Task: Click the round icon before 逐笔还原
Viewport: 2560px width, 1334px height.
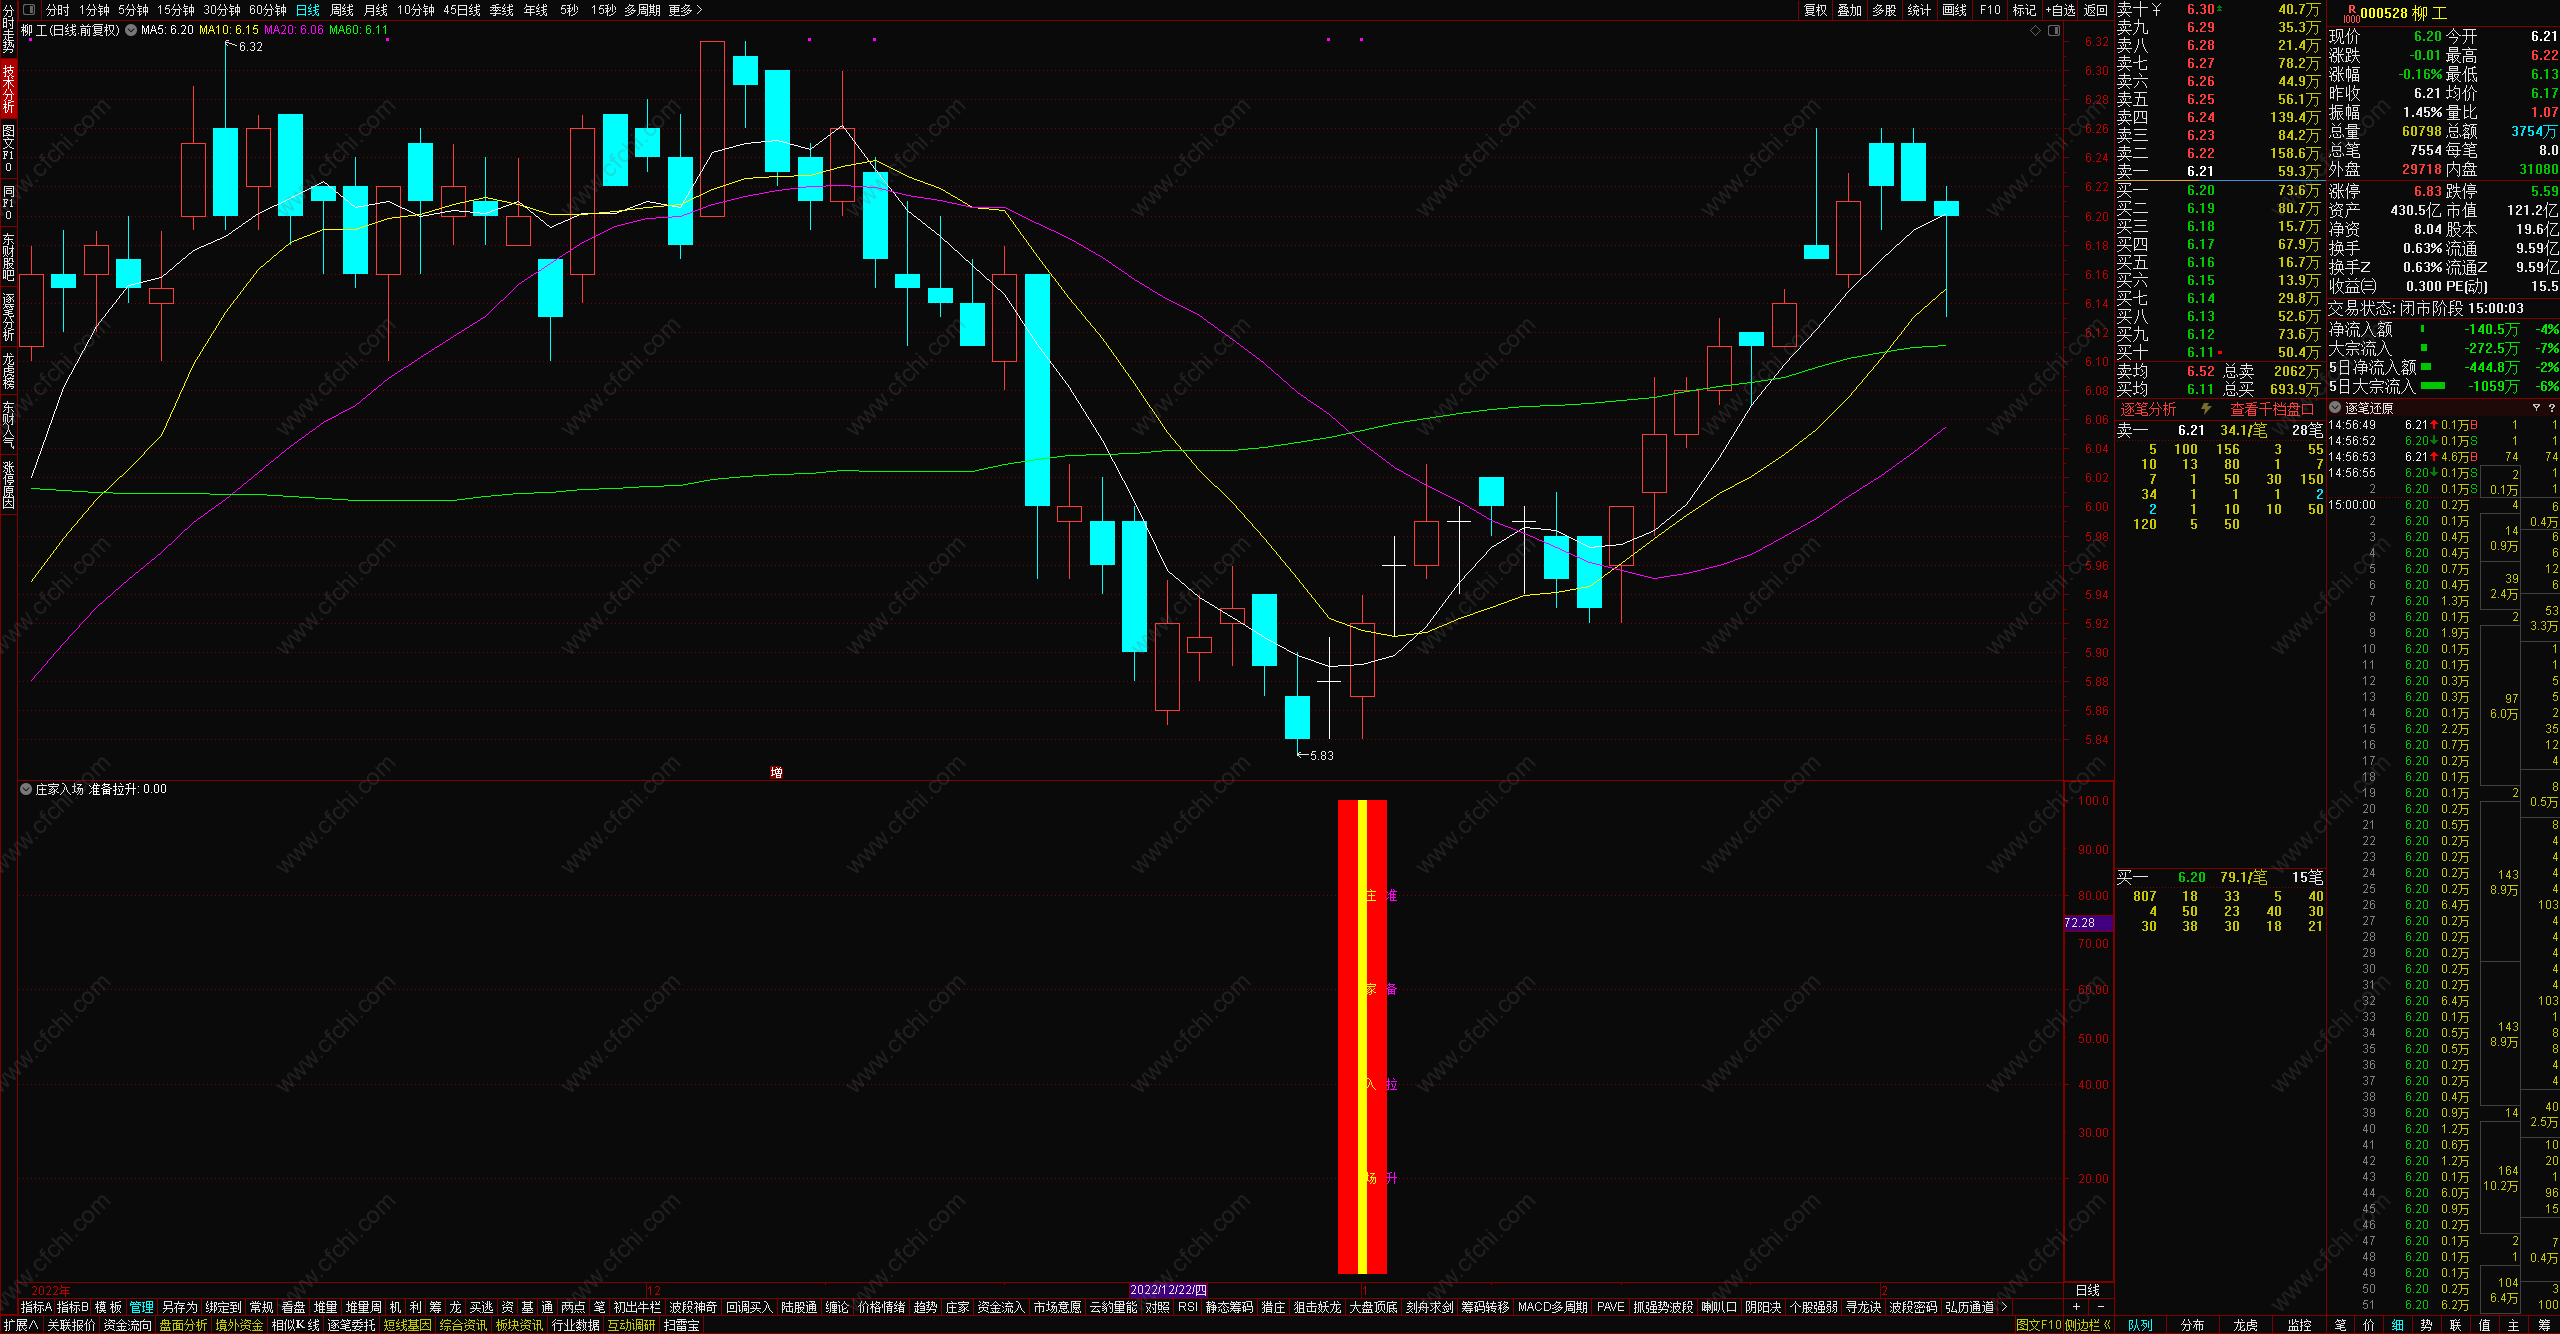Action: tap(2336, 408)
